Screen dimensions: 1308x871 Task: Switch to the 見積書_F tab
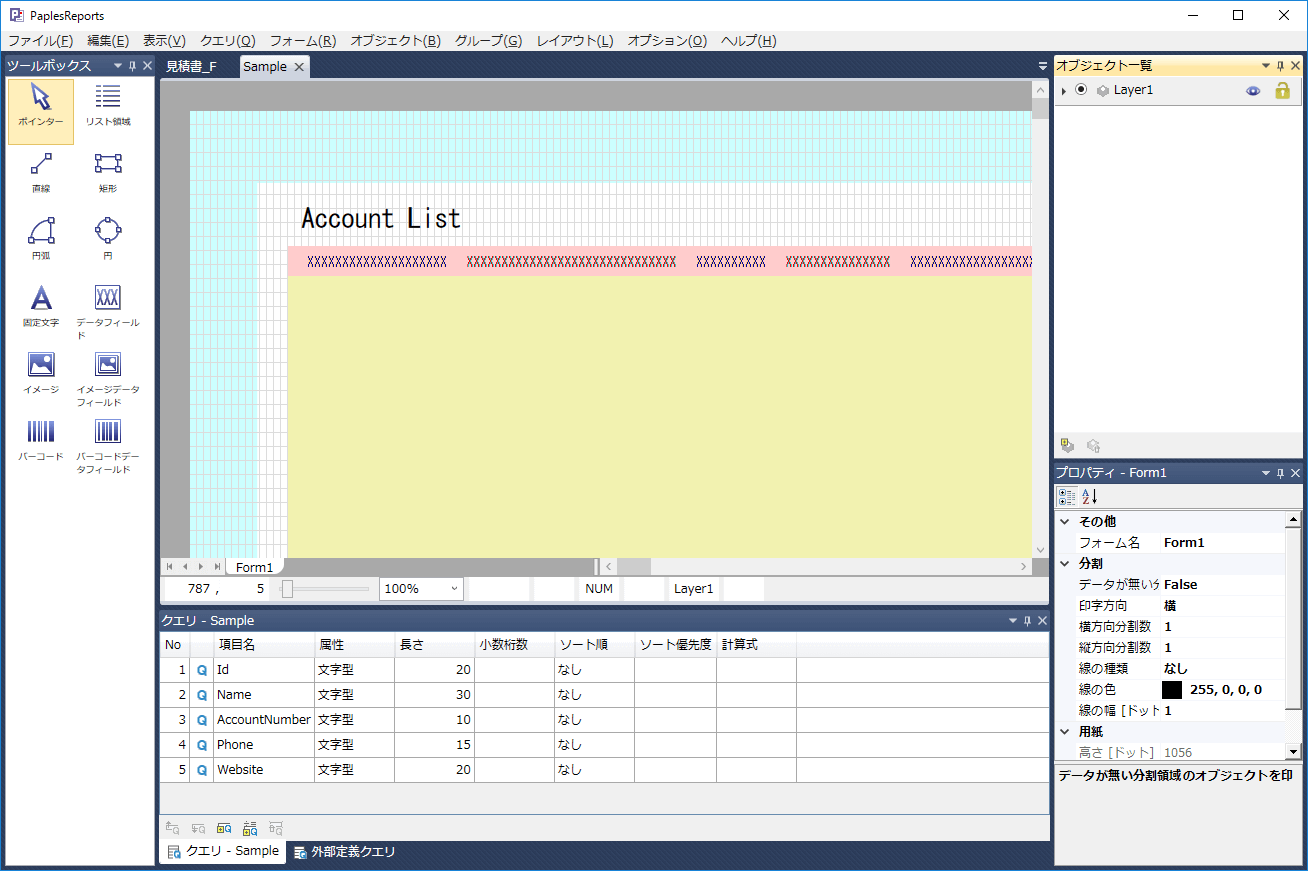pyautogui.click(x=191, y=67)
